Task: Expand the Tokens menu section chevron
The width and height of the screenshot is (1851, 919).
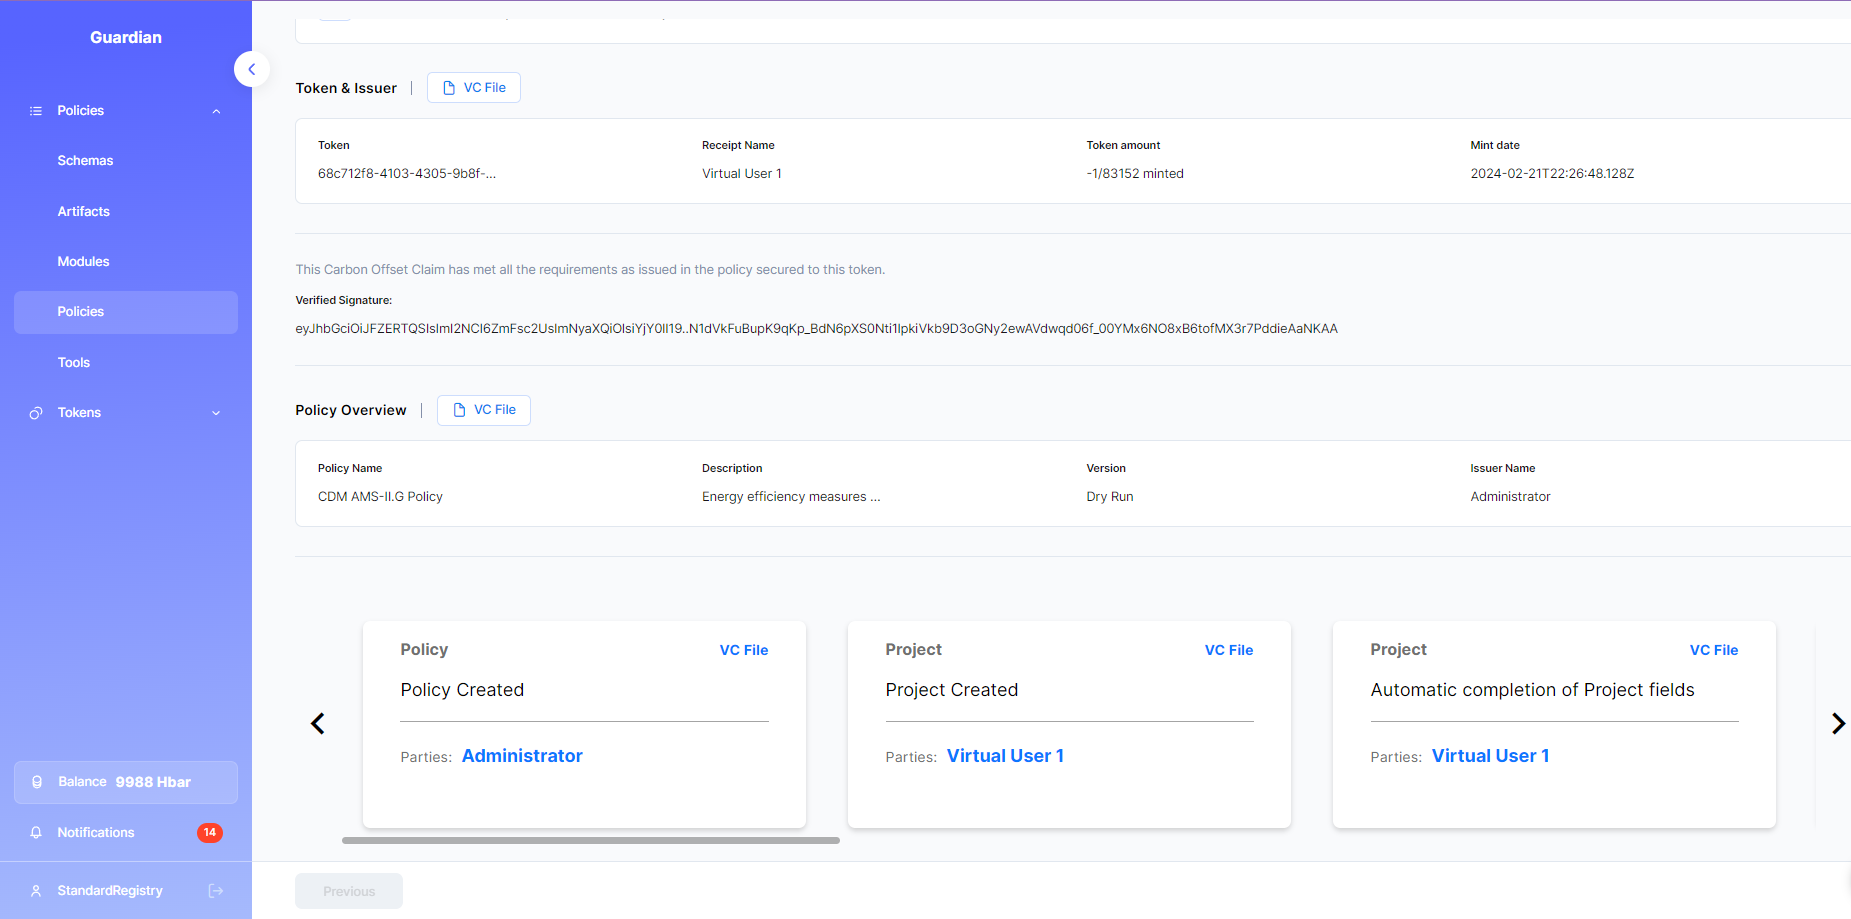Action: pyautogui.click(x=216, y=413)
